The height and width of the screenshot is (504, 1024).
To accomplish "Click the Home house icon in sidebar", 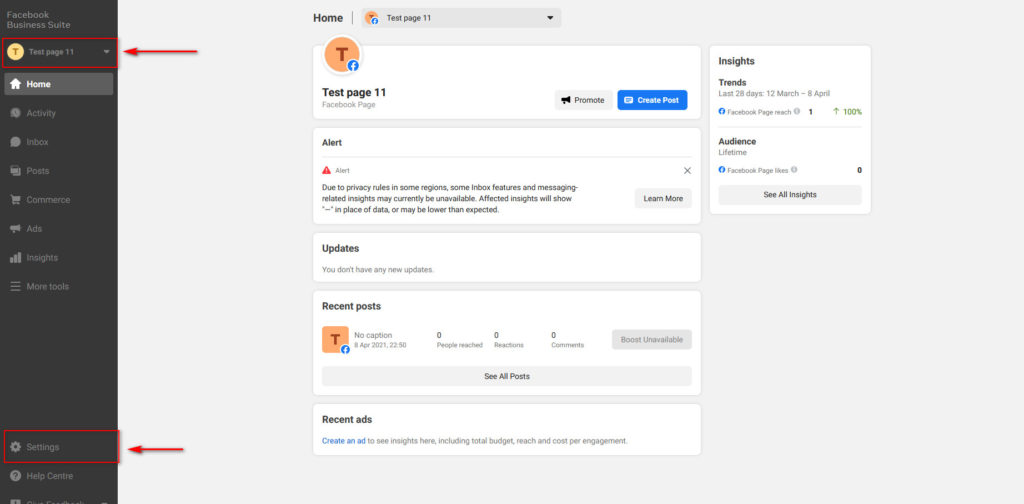I will click(15, 84).
